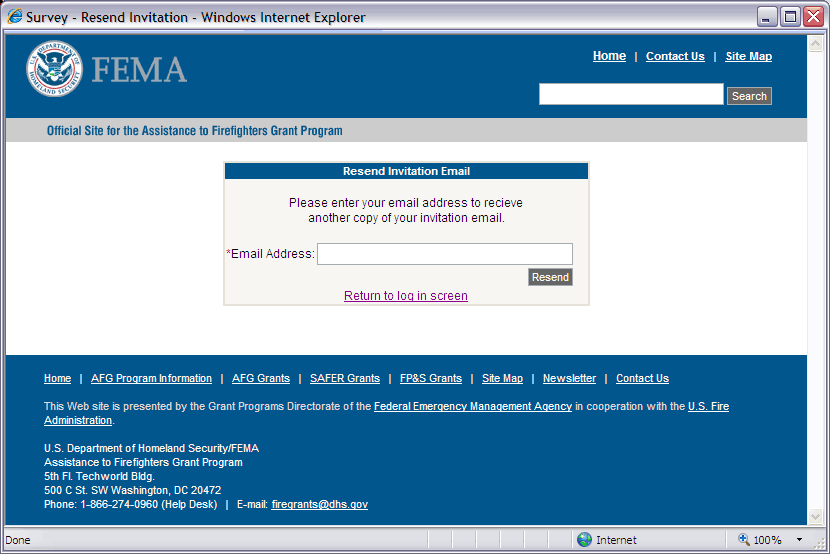
Task: Click the FEMA wordmark logo
Action: (139, 70)
